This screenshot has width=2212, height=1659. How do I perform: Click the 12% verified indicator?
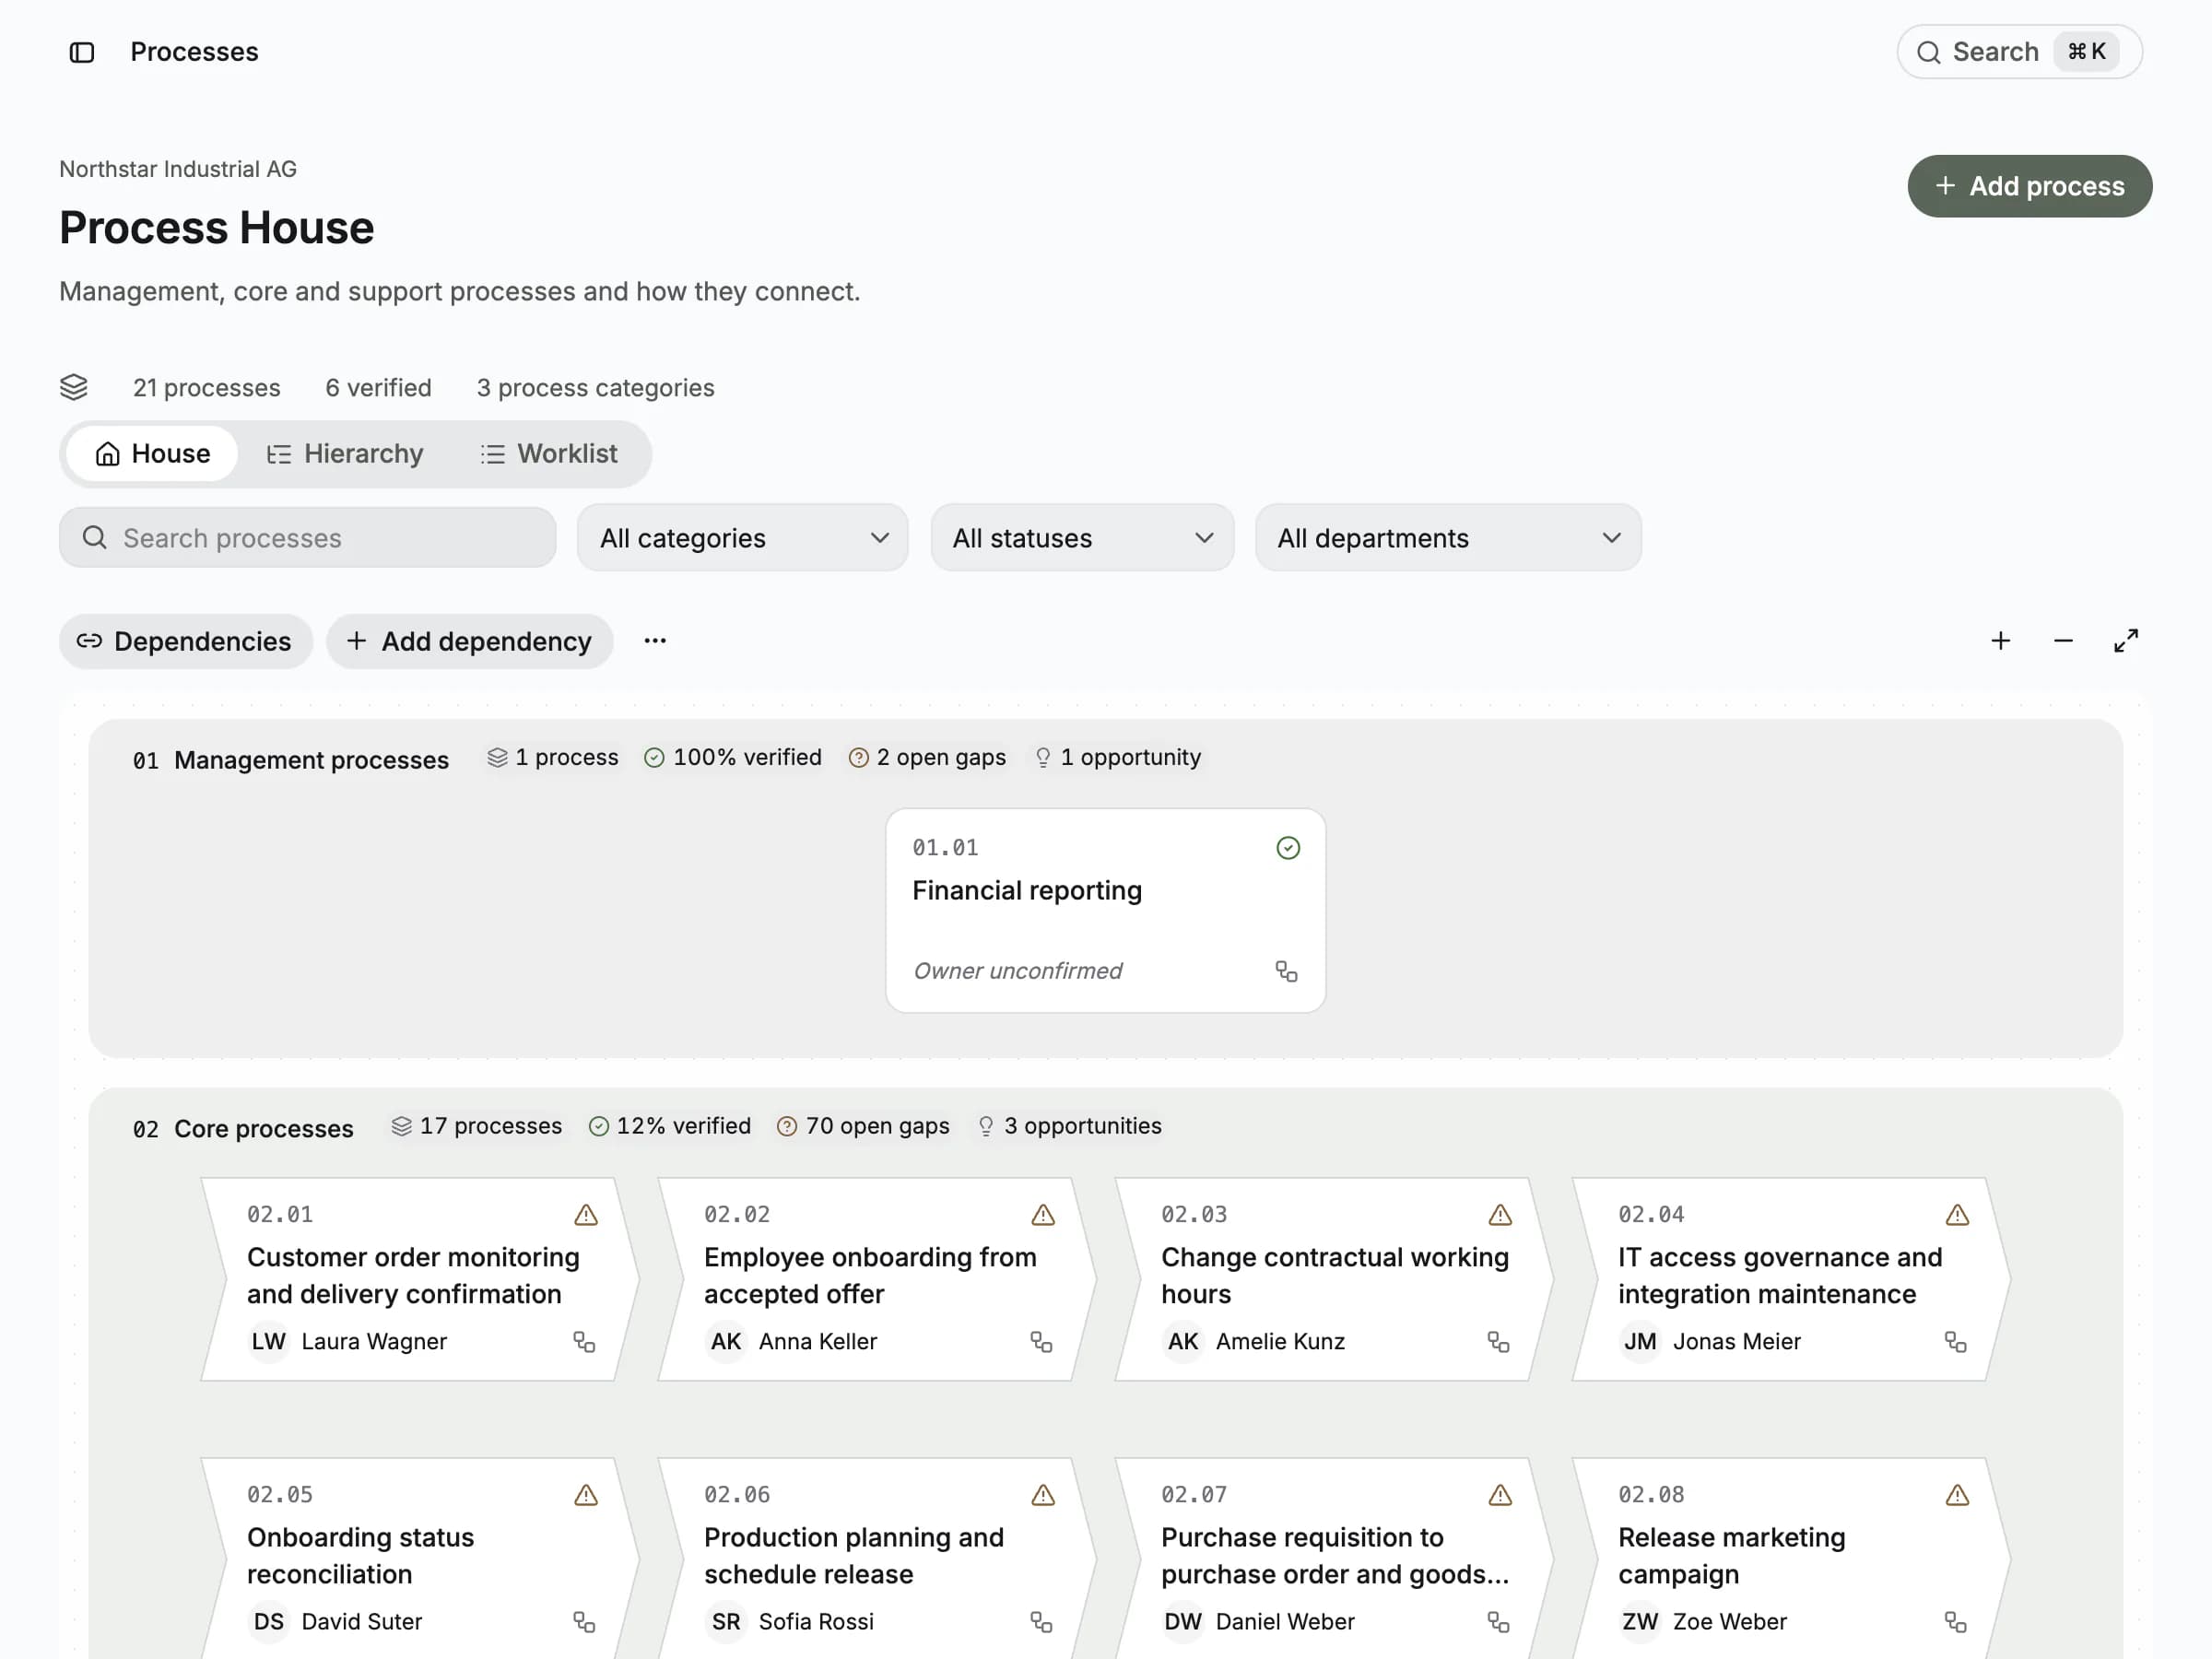(x=669, y=1126)
